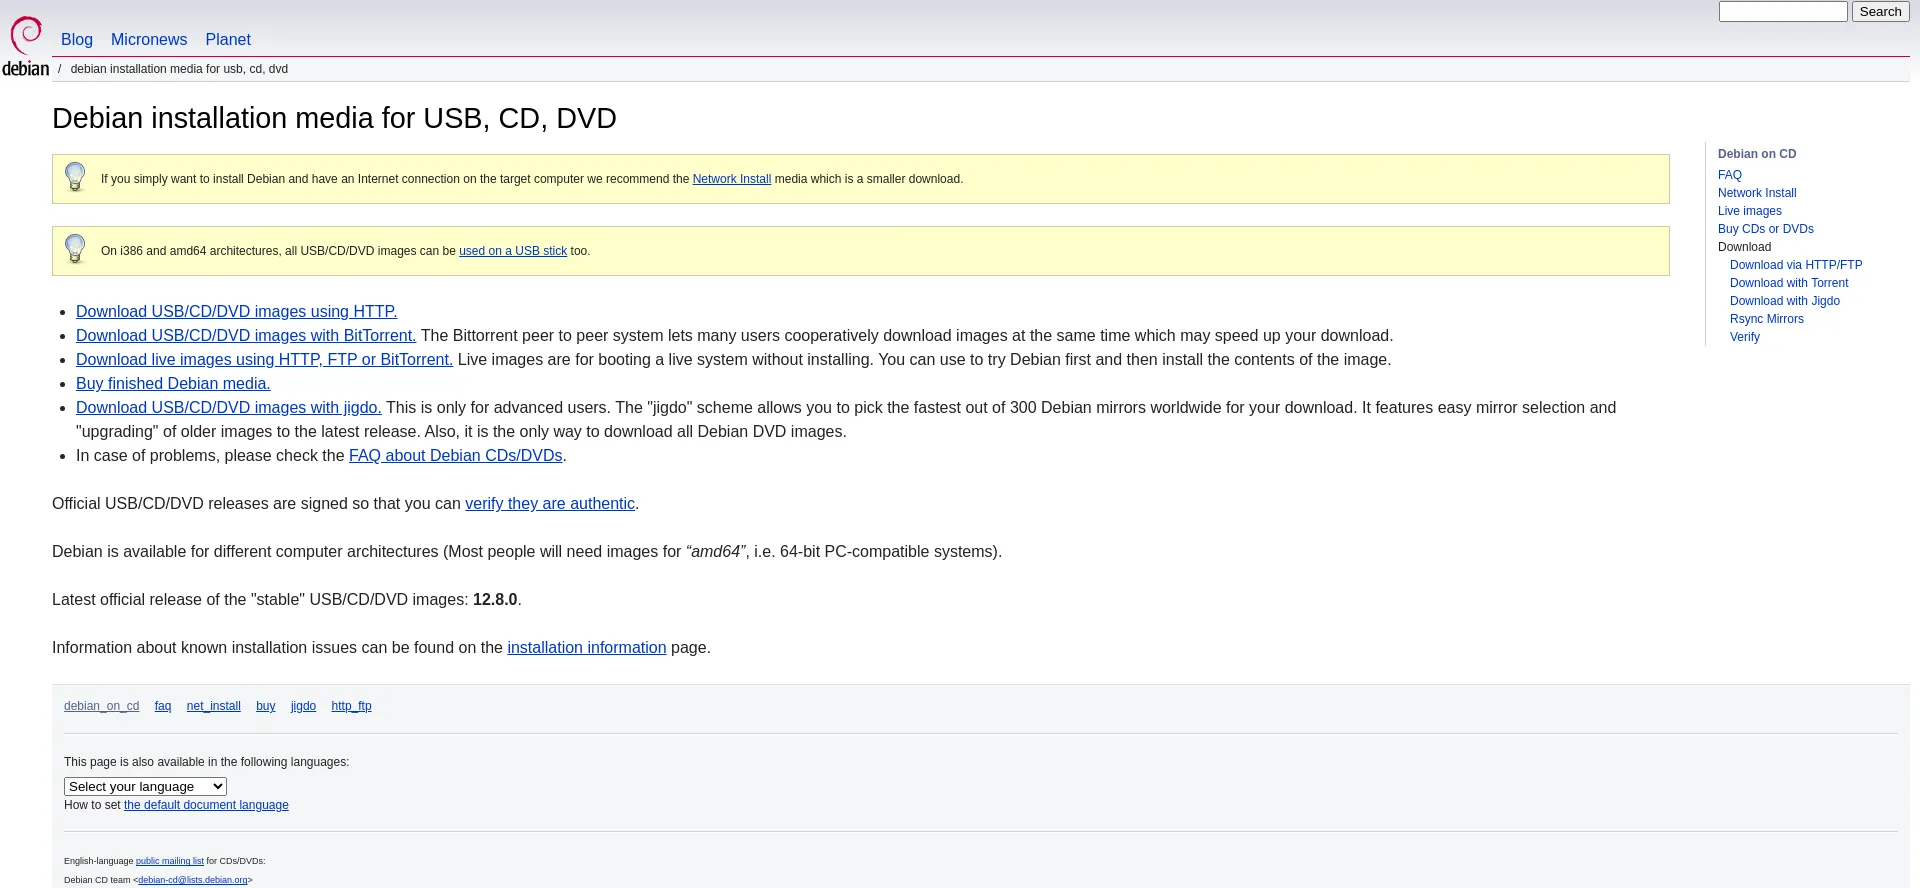This screenshot has height=888, width=1920.
Task: Click the breadcrumb text for installation media
Action: coord(179,69)
